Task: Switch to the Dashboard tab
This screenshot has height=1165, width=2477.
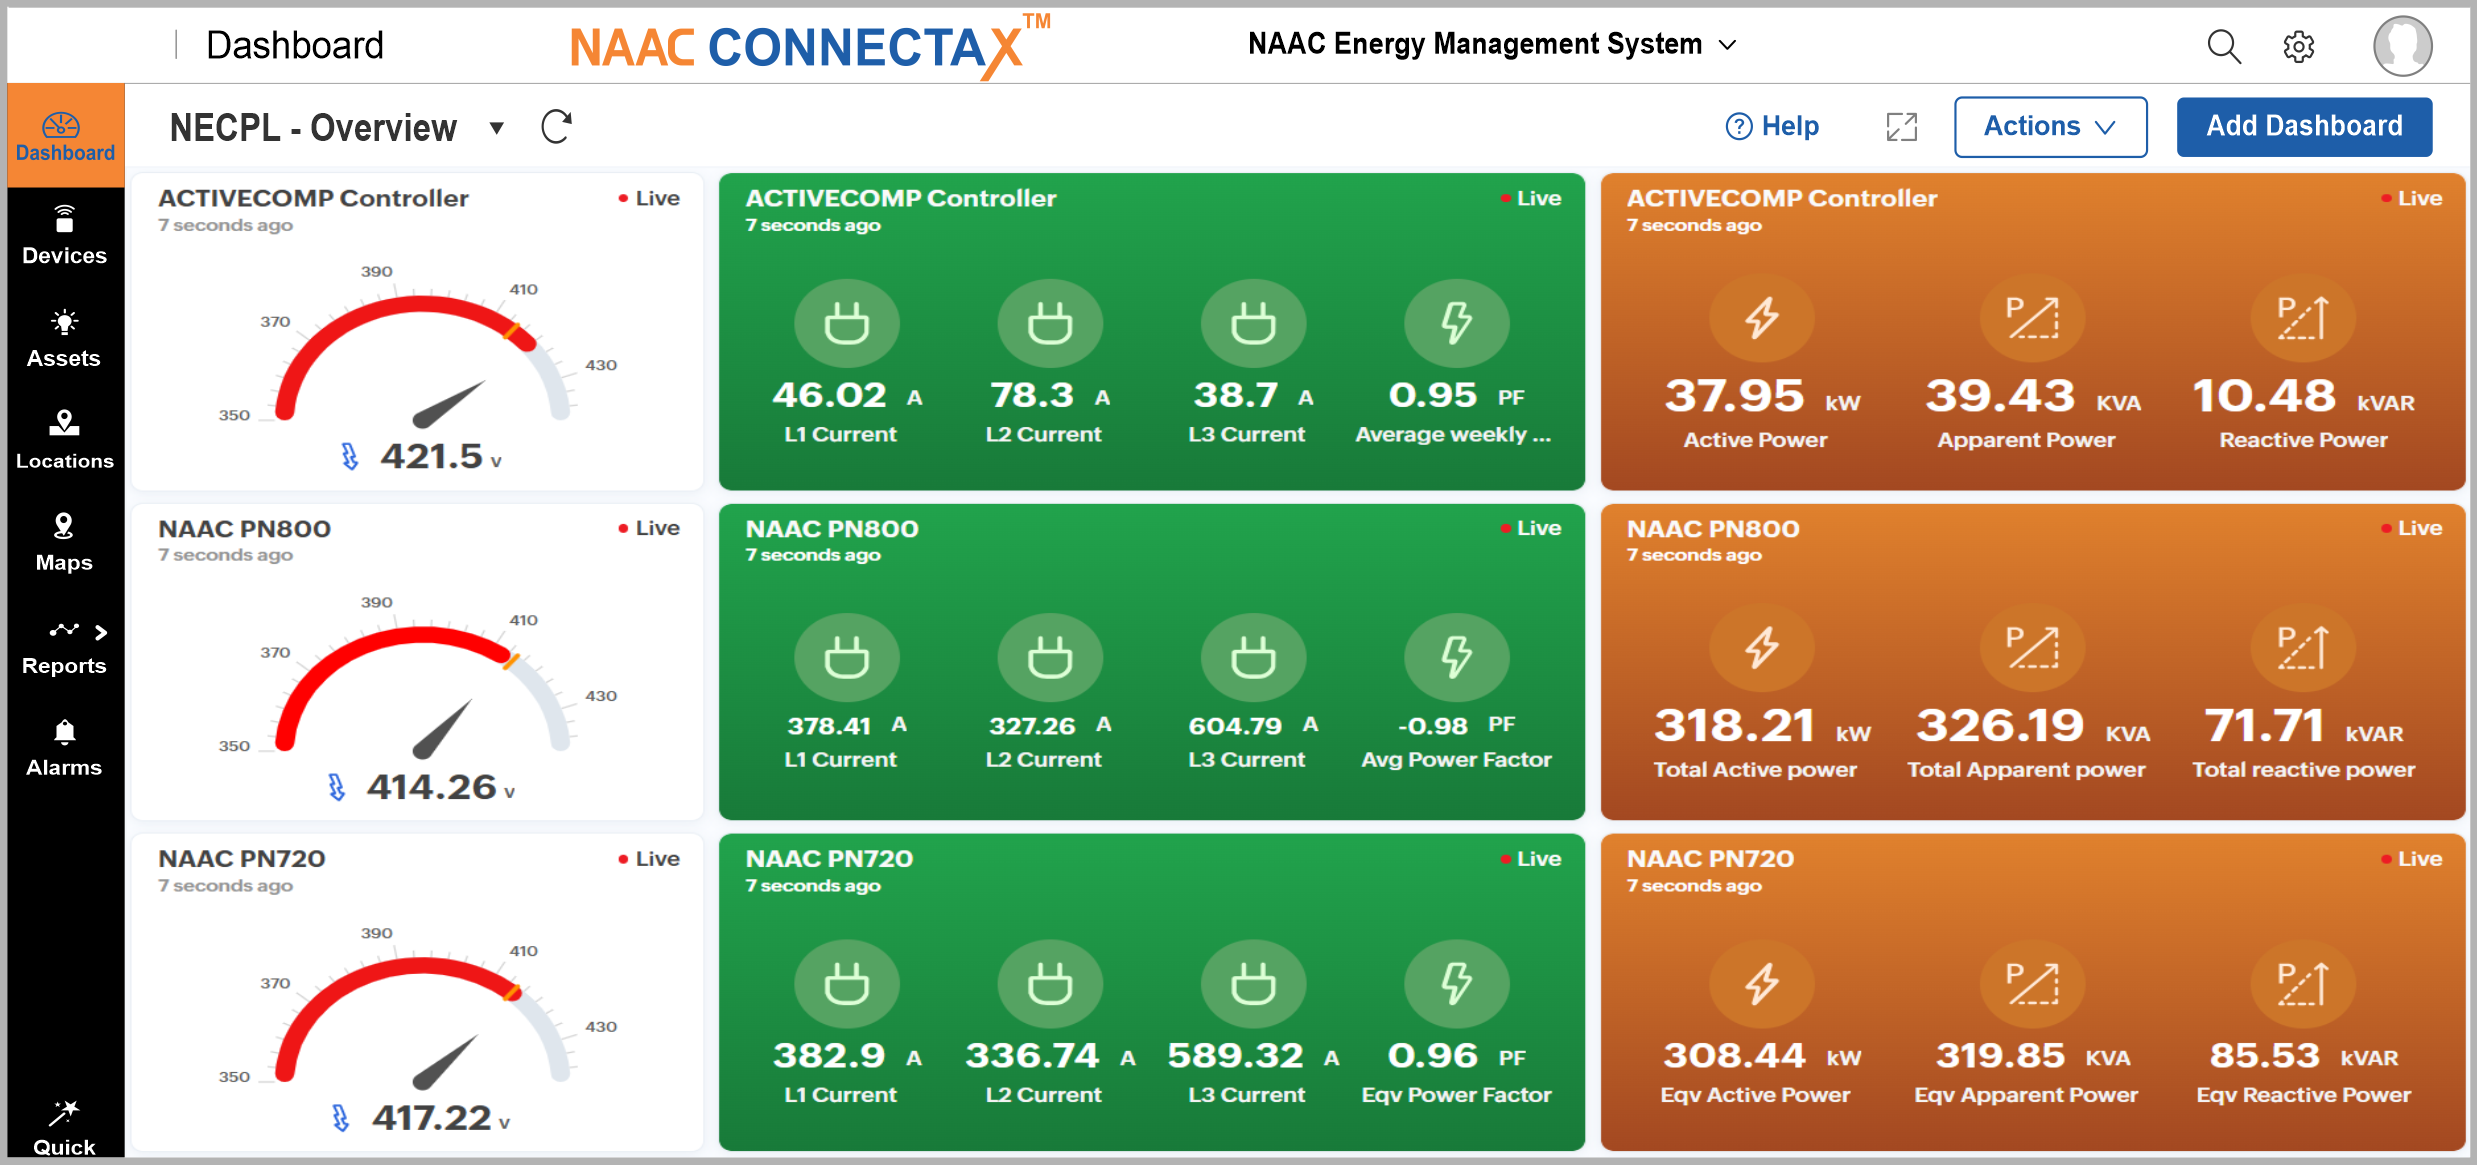Action: pos(294,44)
